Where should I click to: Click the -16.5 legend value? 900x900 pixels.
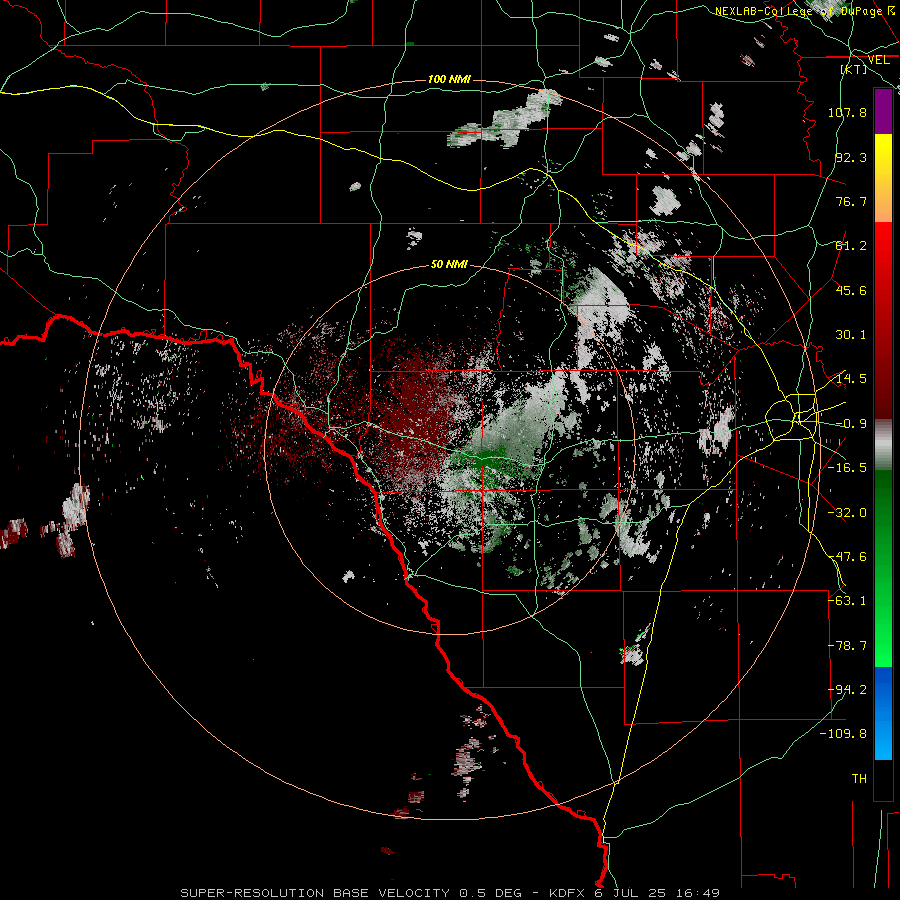[847, 468]
